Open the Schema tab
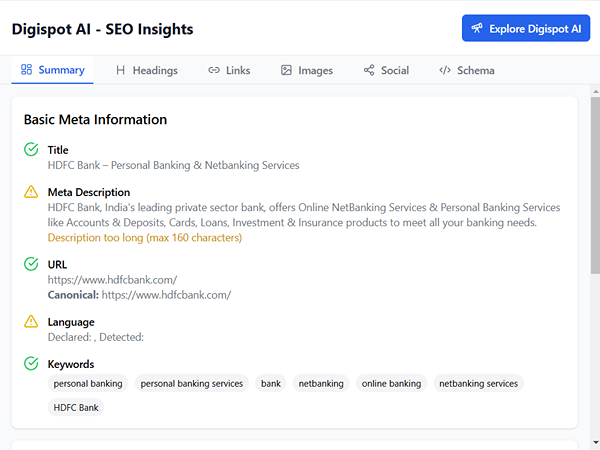 467,70
